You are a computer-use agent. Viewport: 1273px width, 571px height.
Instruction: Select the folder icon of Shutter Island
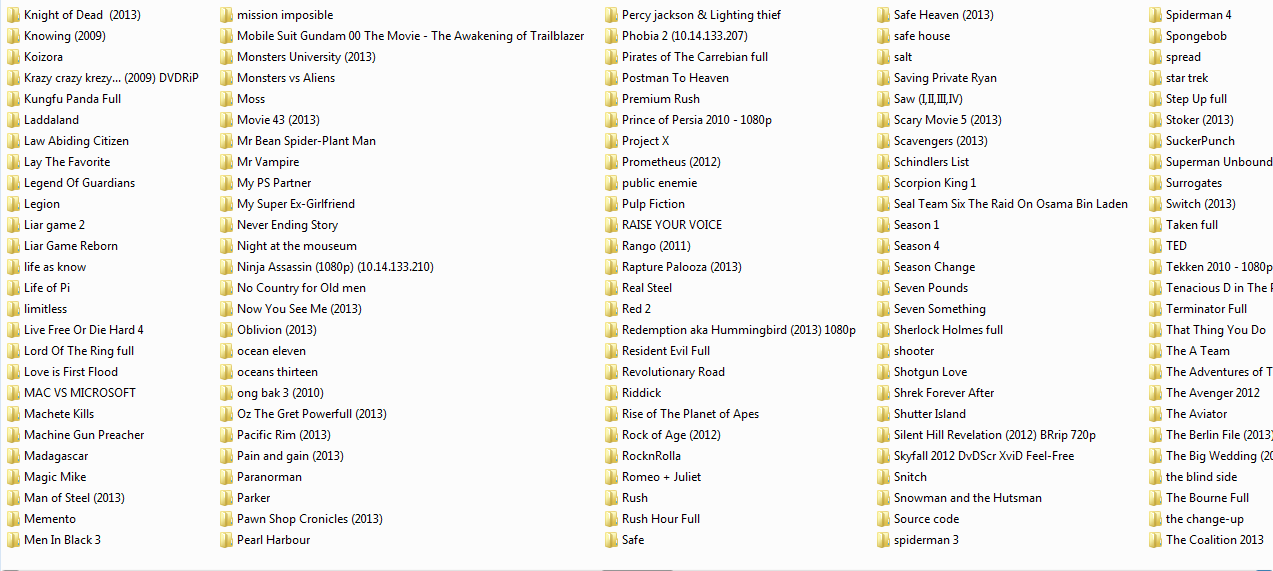[x=883, y=414]
